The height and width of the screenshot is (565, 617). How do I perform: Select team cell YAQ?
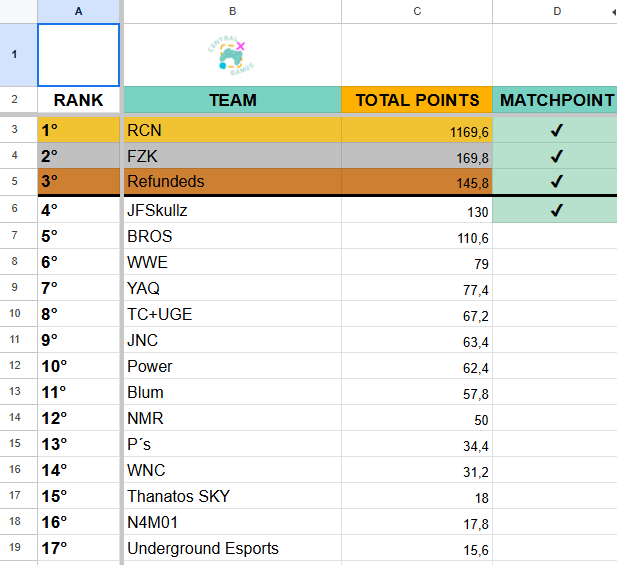[233, 288]
